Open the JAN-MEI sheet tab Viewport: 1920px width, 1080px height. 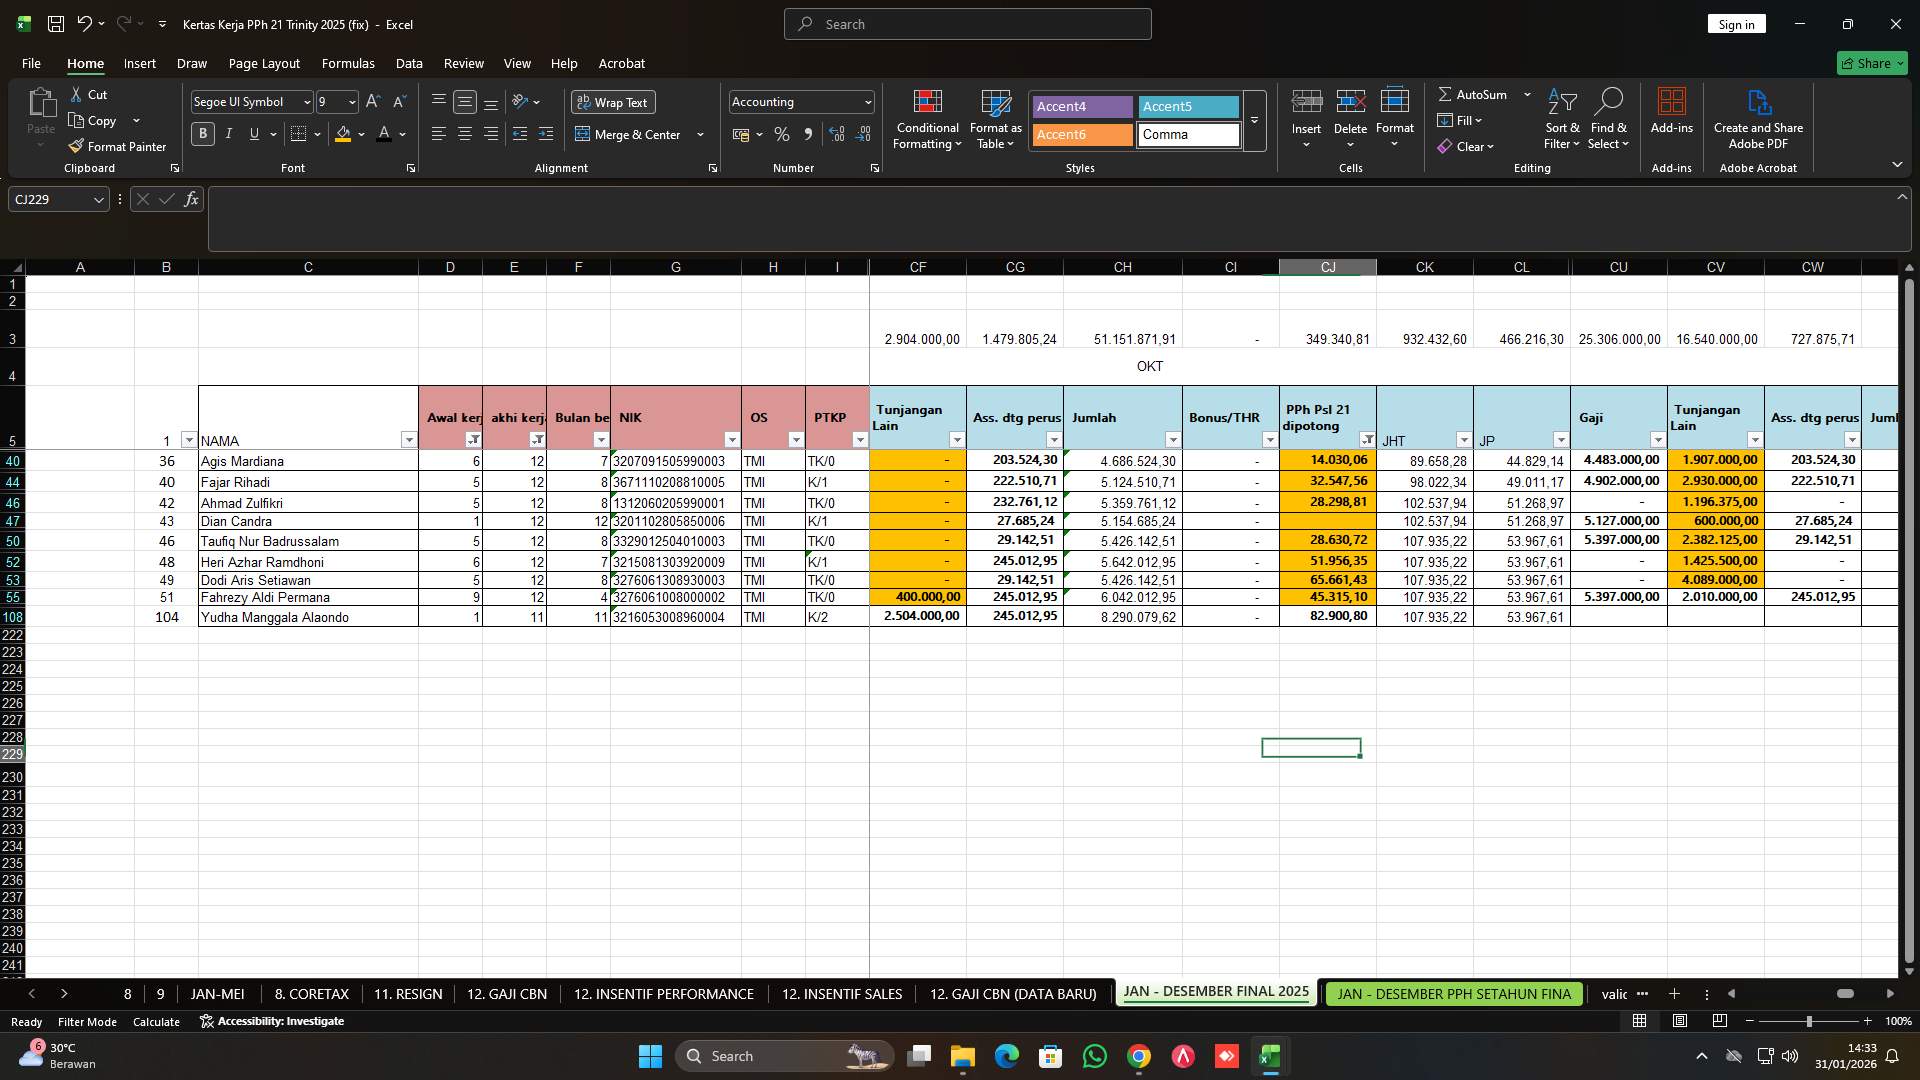(217, 994)
